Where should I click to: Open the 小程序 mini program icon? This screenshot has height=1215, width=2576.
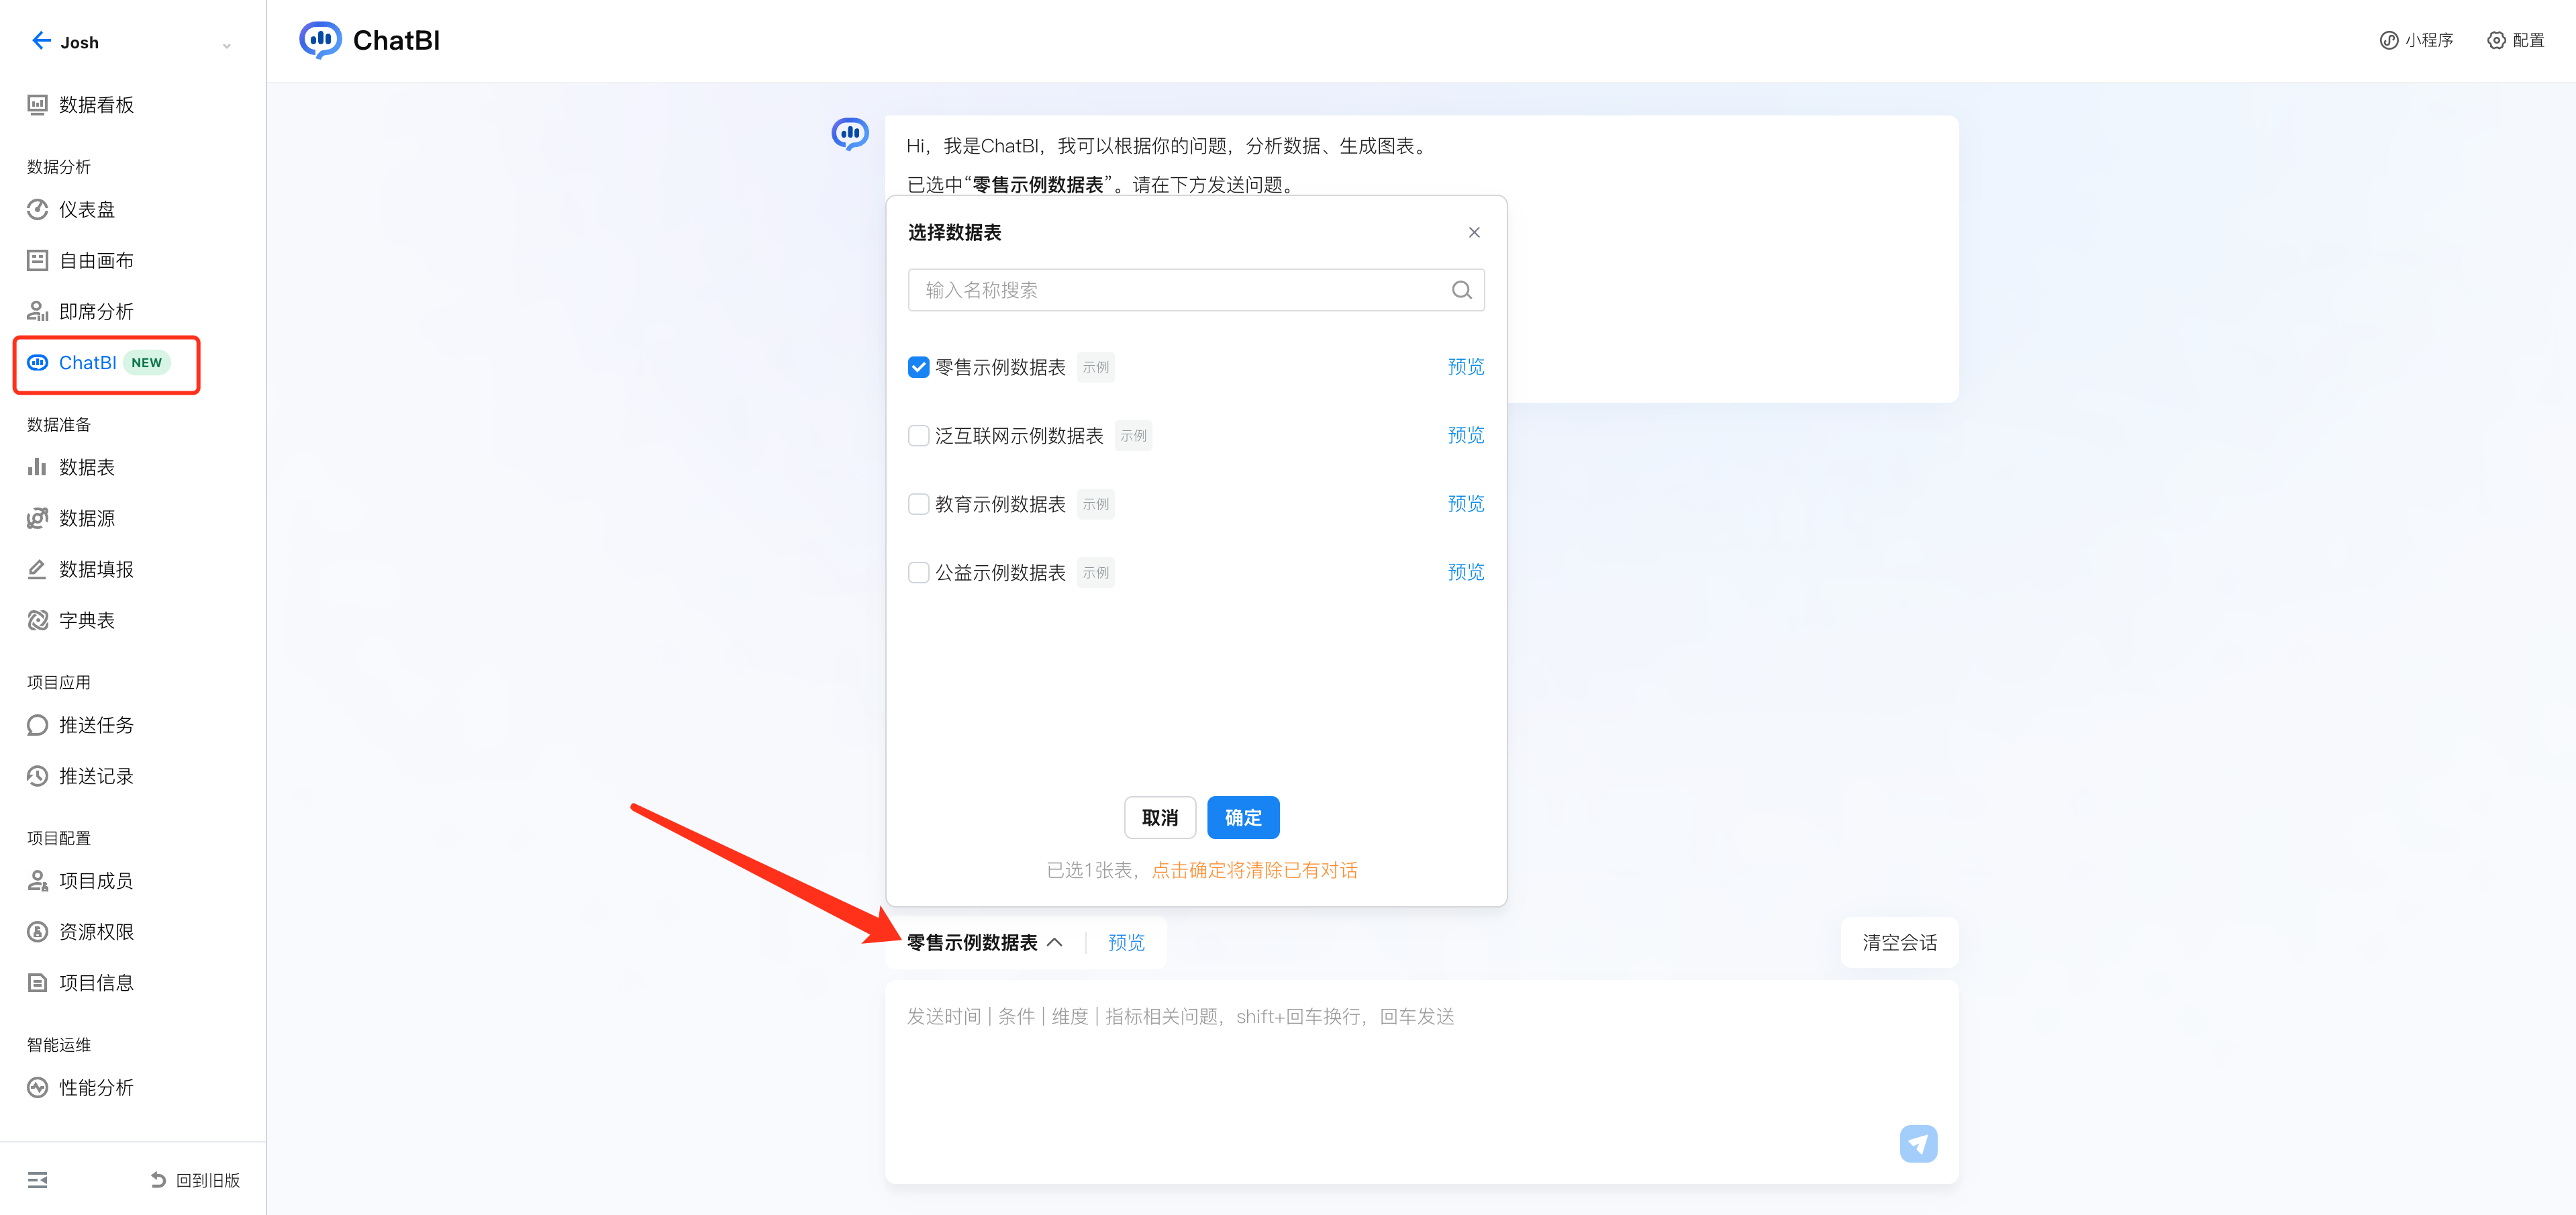pos(2388,40)
